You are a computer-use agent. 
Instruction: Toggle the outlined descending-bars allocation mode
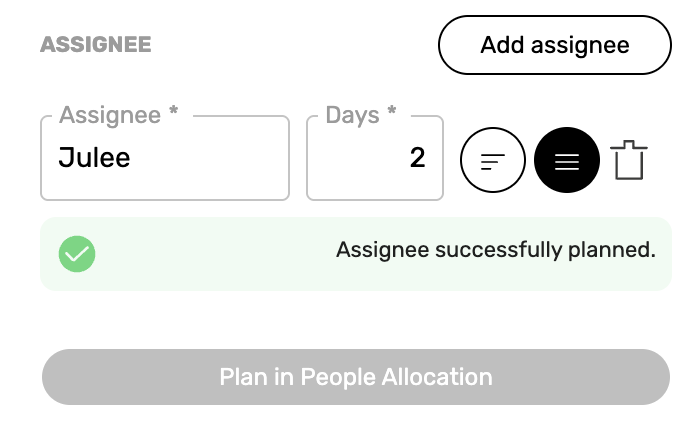click(492, 160)
